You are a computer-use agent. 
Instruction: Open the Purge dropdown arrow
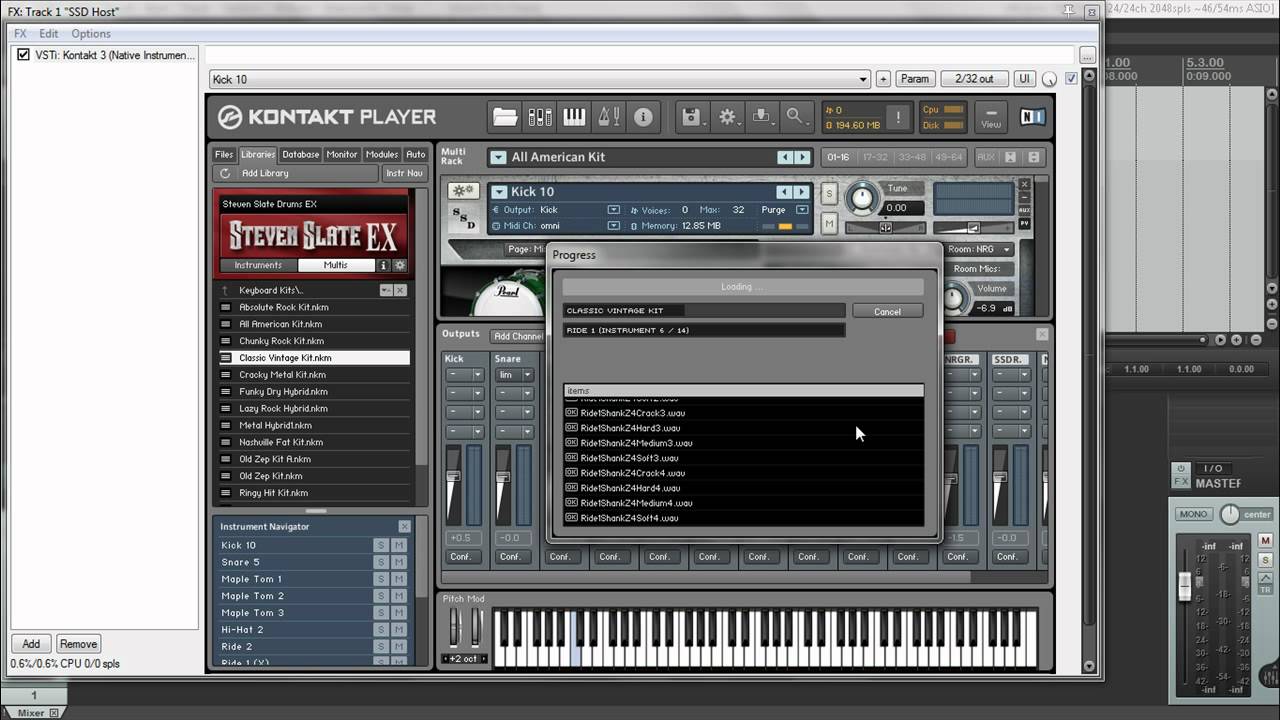(x=802, y=210)
